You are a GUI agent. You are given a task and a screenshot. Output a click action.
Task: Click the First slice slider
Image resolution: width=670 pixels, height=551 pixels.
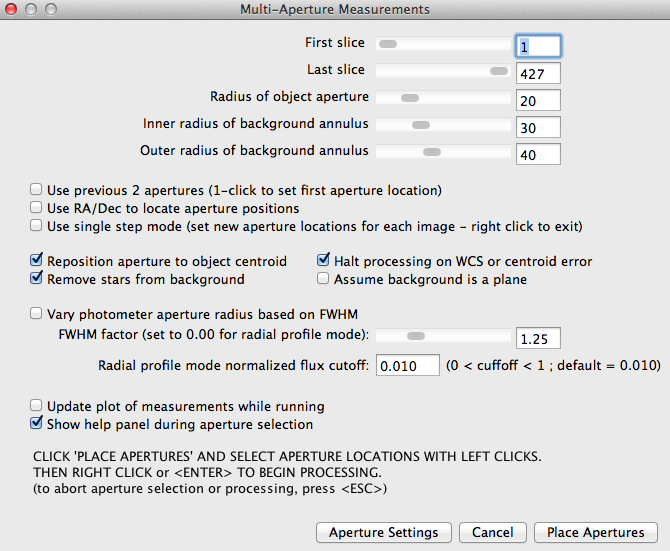click(441, 44)
